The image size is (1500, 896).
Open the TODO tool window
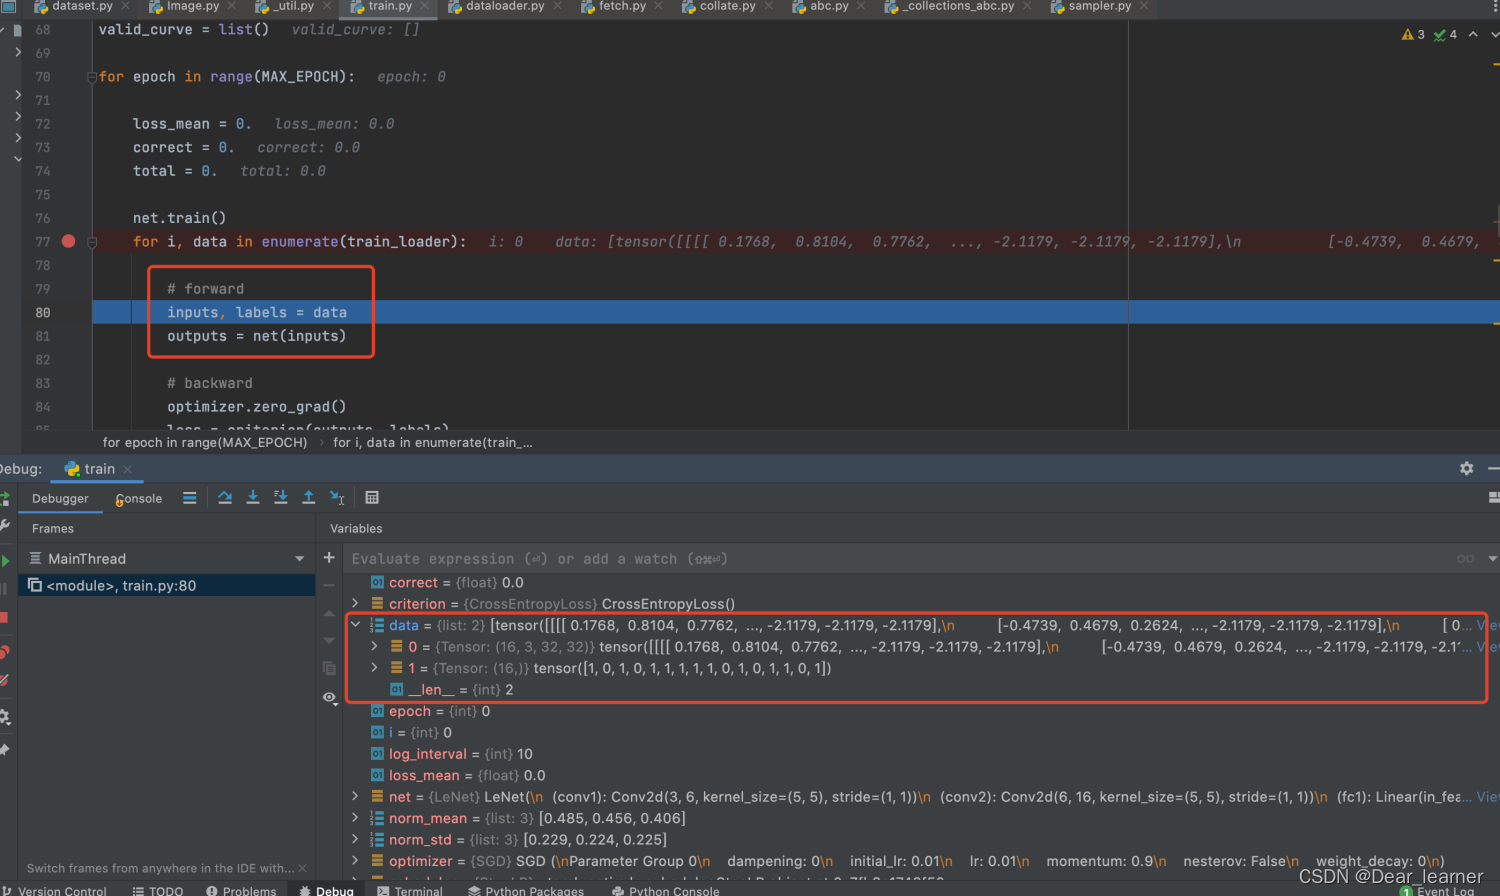tap(157, 890)
